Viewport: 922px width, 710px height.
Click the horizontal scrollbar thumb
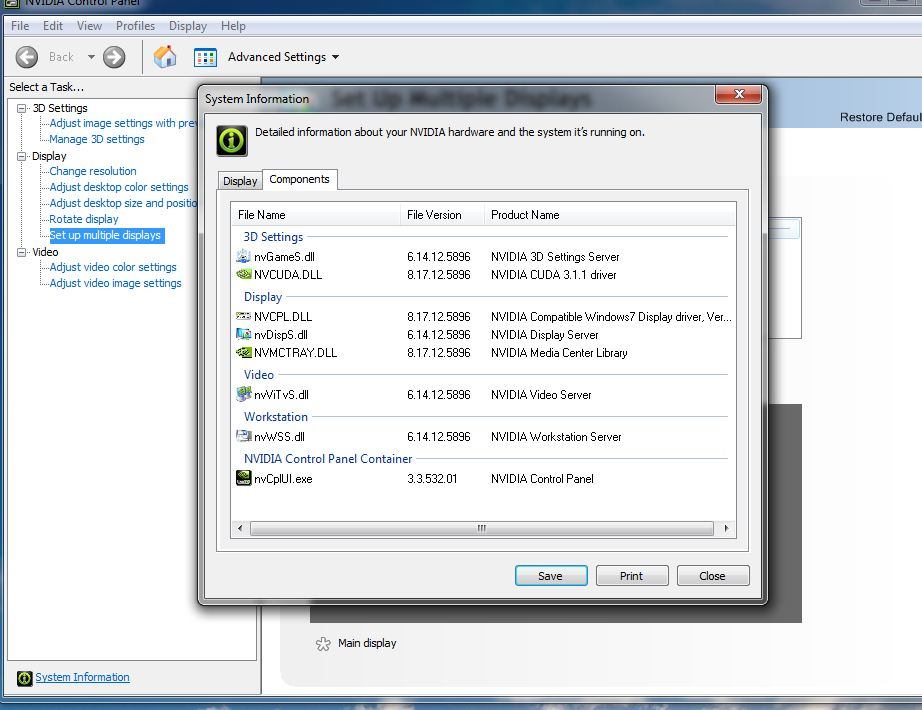482,528
